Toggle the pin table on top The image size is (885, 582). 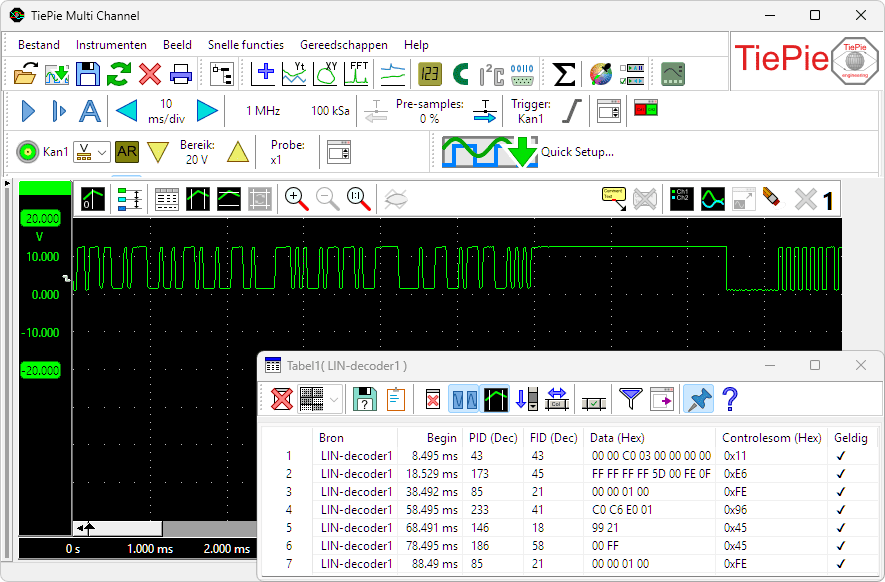point(698,399)
